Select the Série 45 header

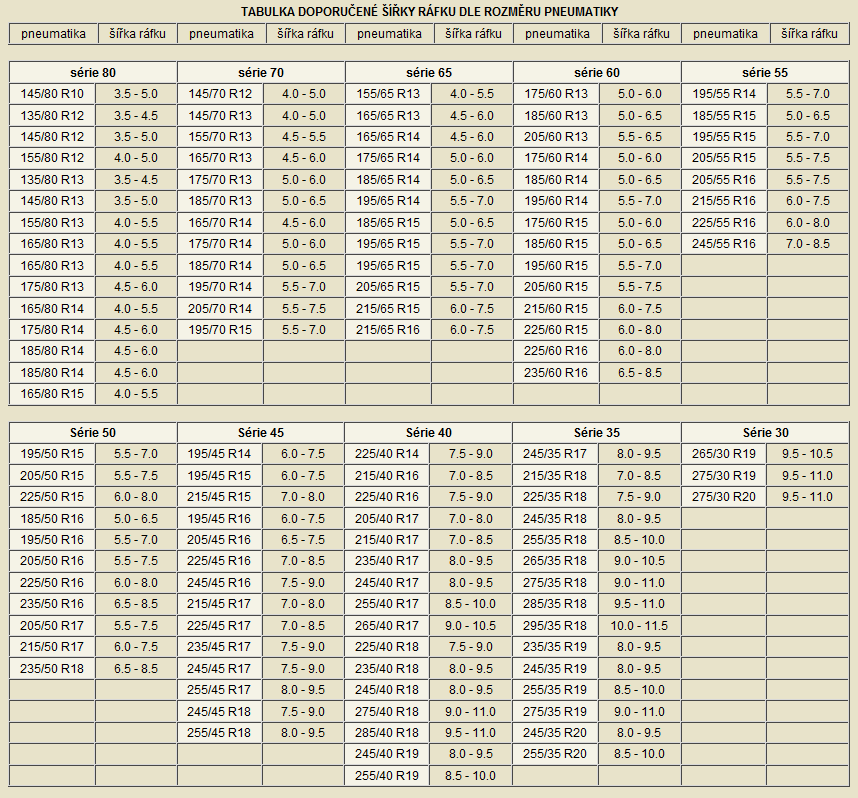point(261,432)
